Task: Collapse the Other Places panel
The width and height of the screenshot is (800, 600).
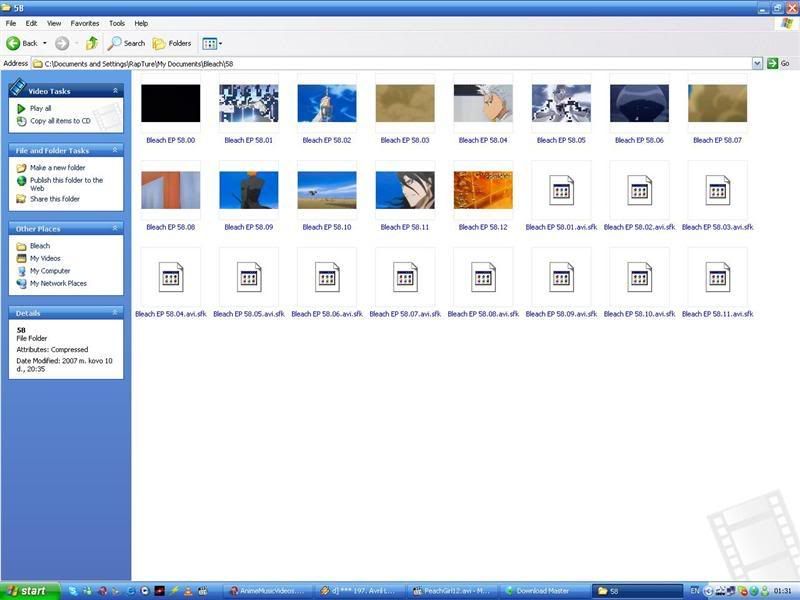Action: click(115, 228)
